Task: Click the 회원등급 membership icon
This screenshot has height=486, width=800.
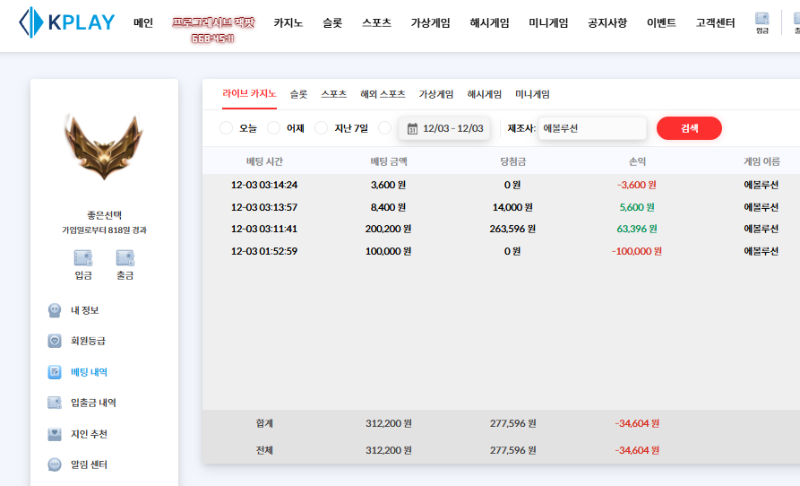Action: [55, 341]
